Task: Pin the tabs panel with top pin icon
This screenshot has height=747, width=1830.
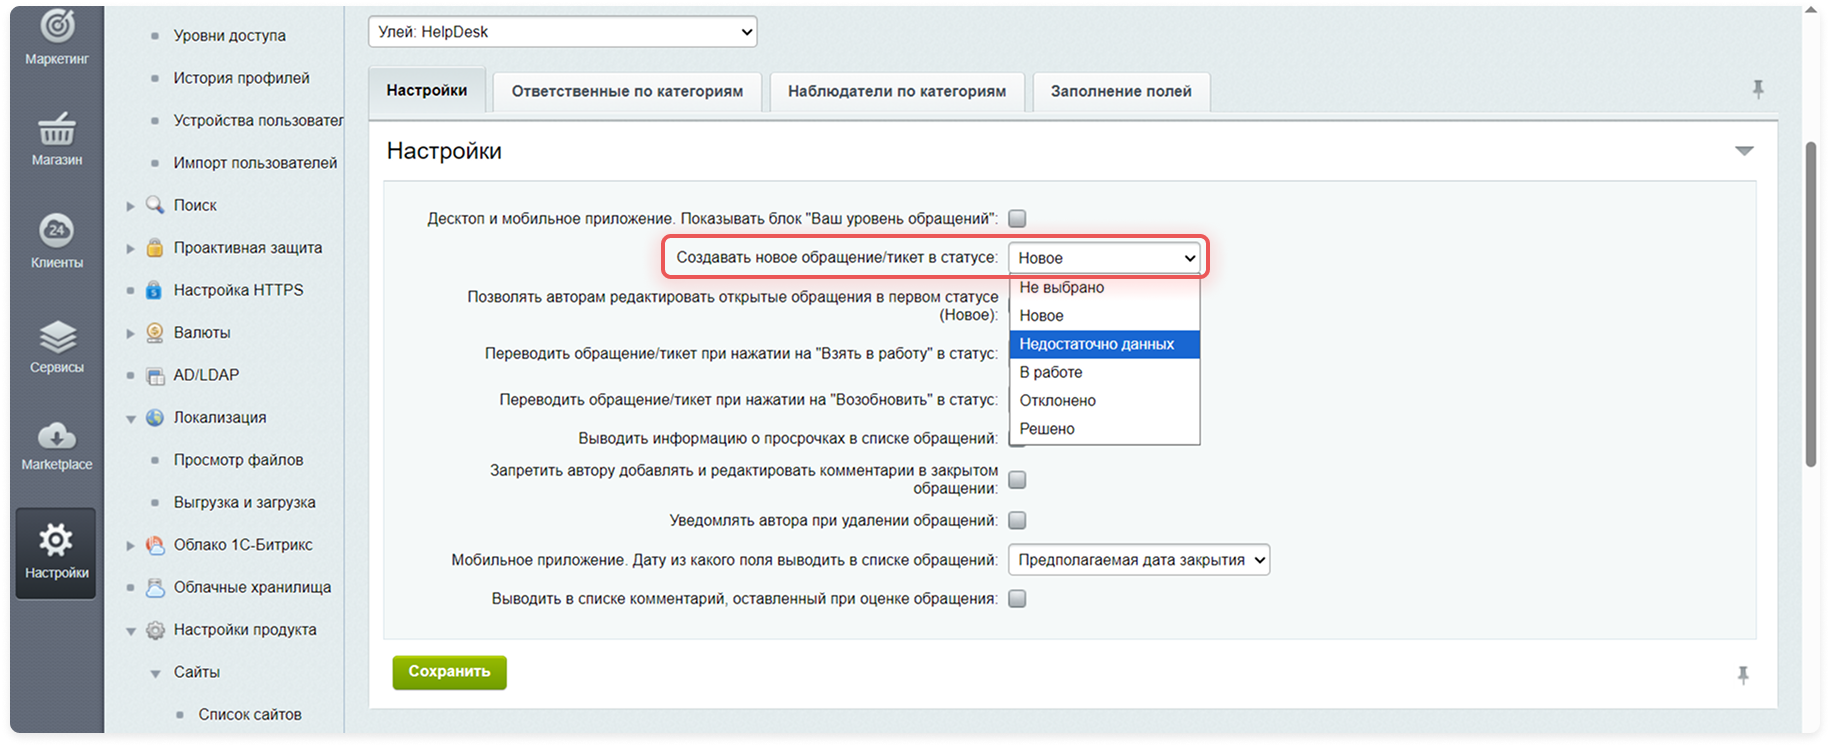Action: pyautogui.click(x=1758, y=90)
